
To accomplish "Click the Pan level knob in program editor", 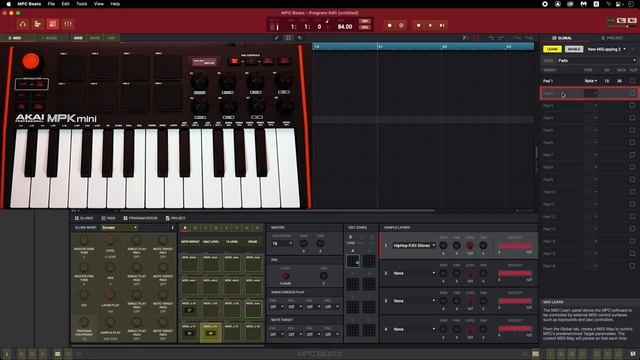I will click(285, 276).
